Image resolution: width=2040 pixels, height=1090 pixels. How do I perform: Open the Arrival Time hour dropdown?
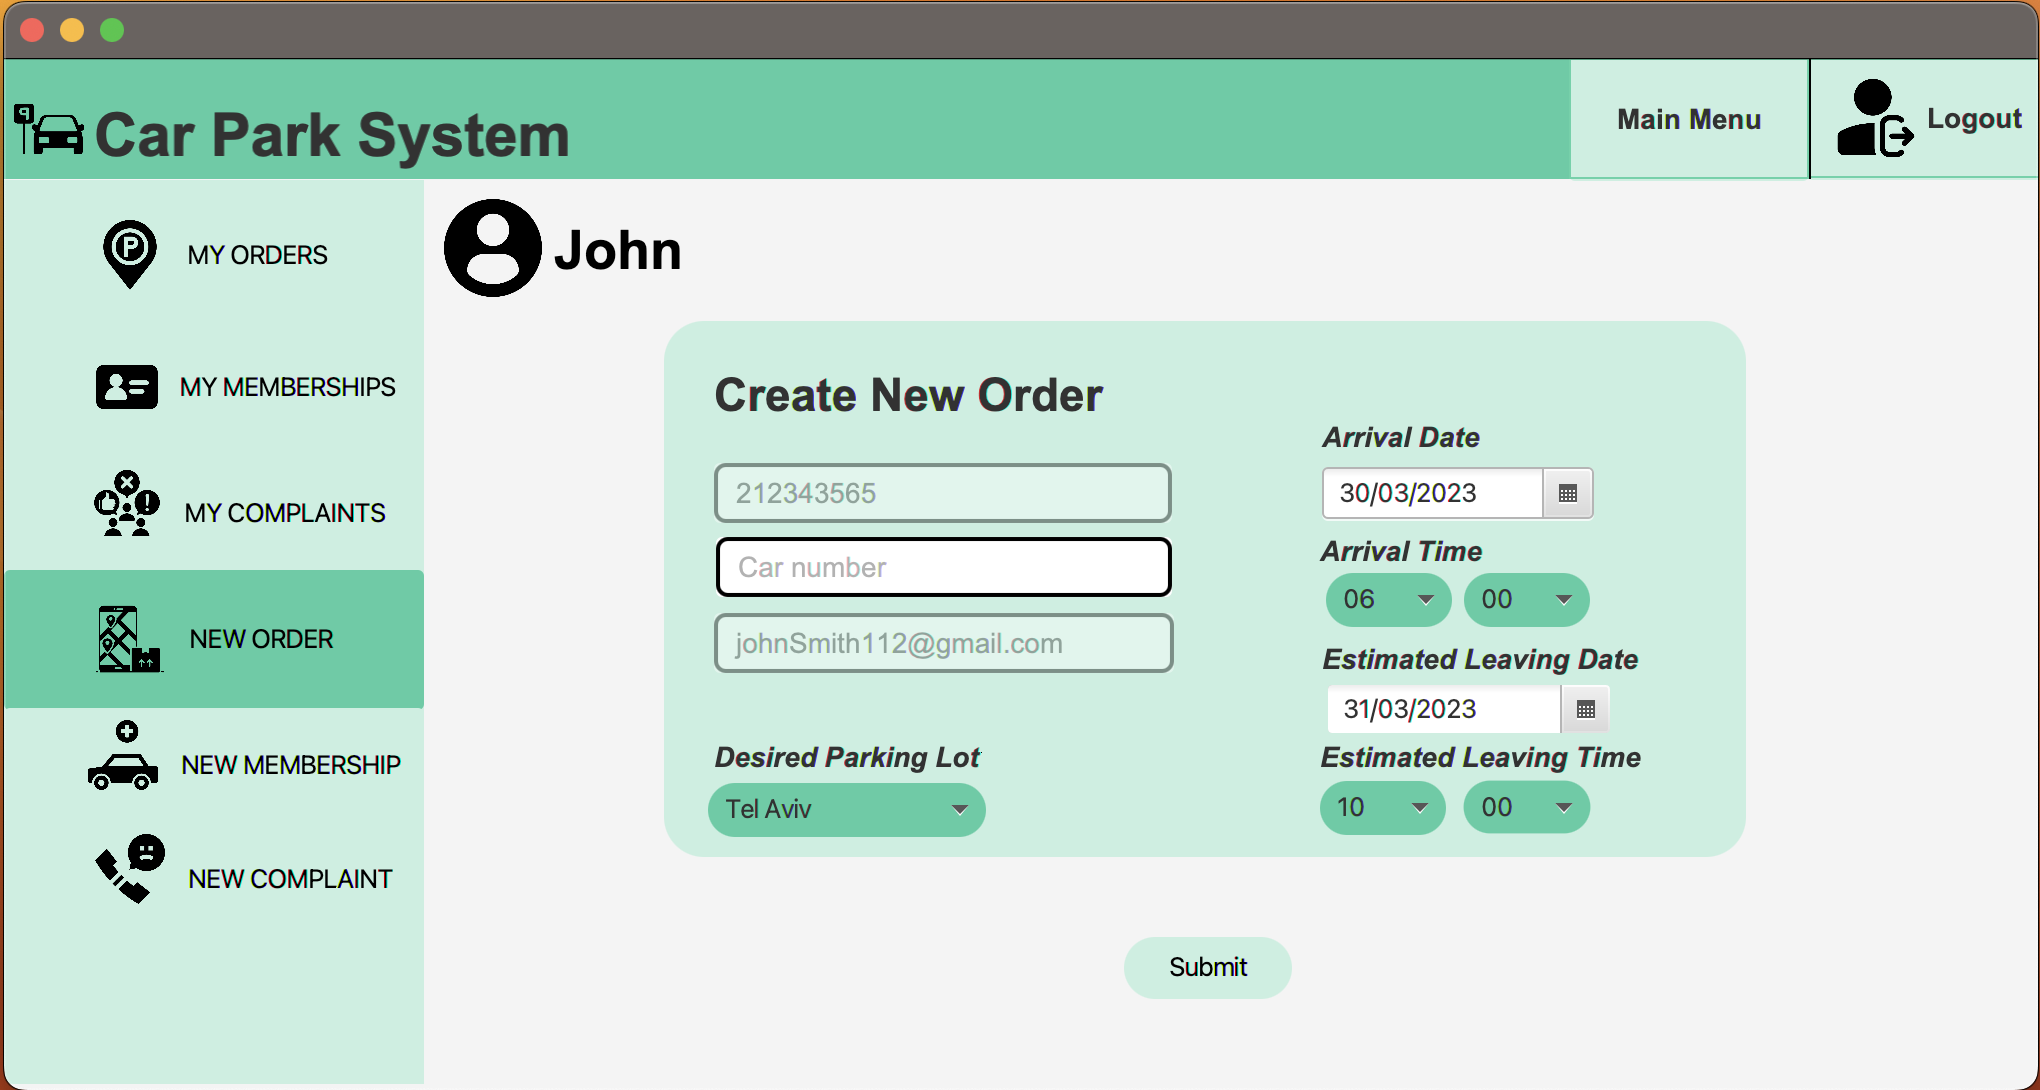pyautogui.click(x=1387, y=600)
